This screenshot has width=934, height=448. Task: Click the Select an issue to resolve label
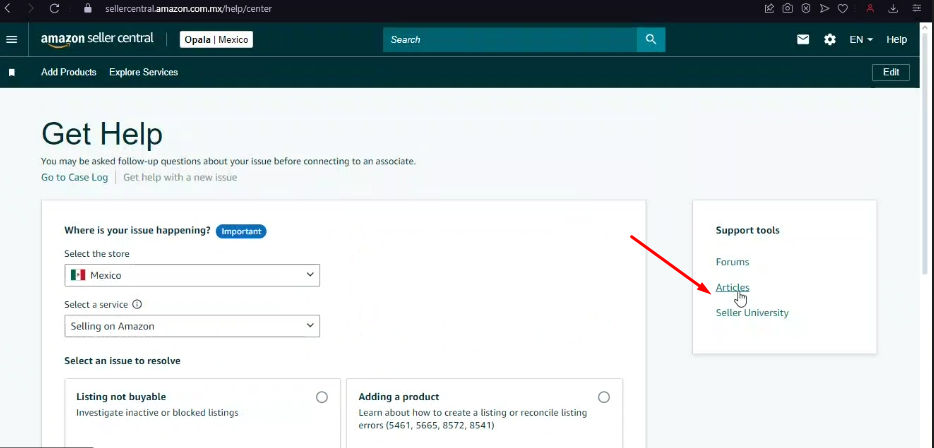[x=122, y=360]
